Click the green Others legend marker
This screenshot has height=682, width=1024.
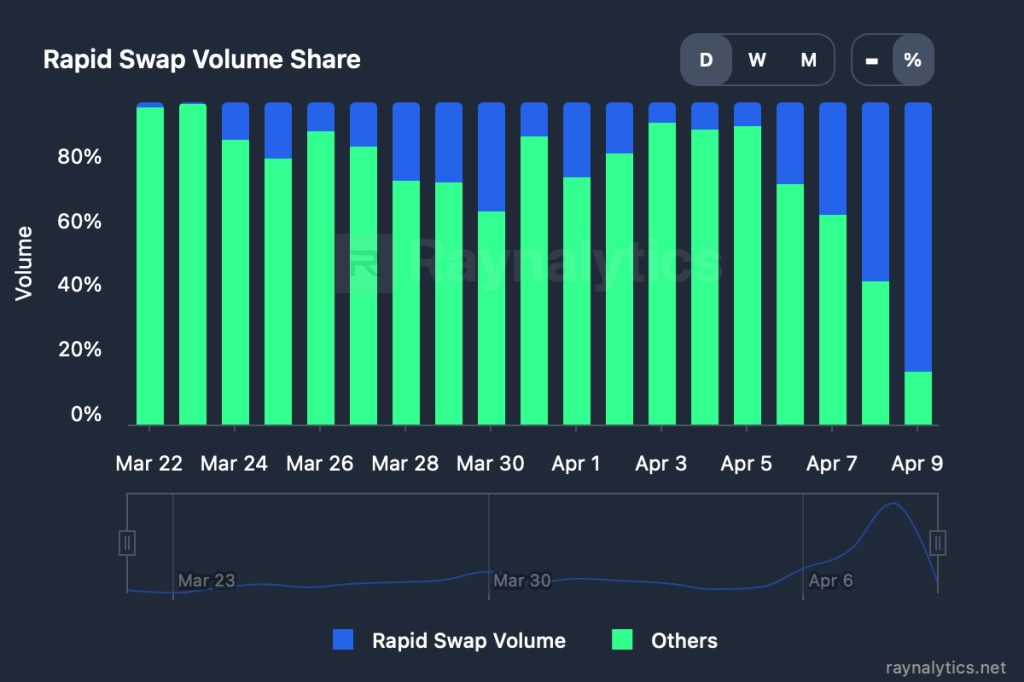click(620, 640)
